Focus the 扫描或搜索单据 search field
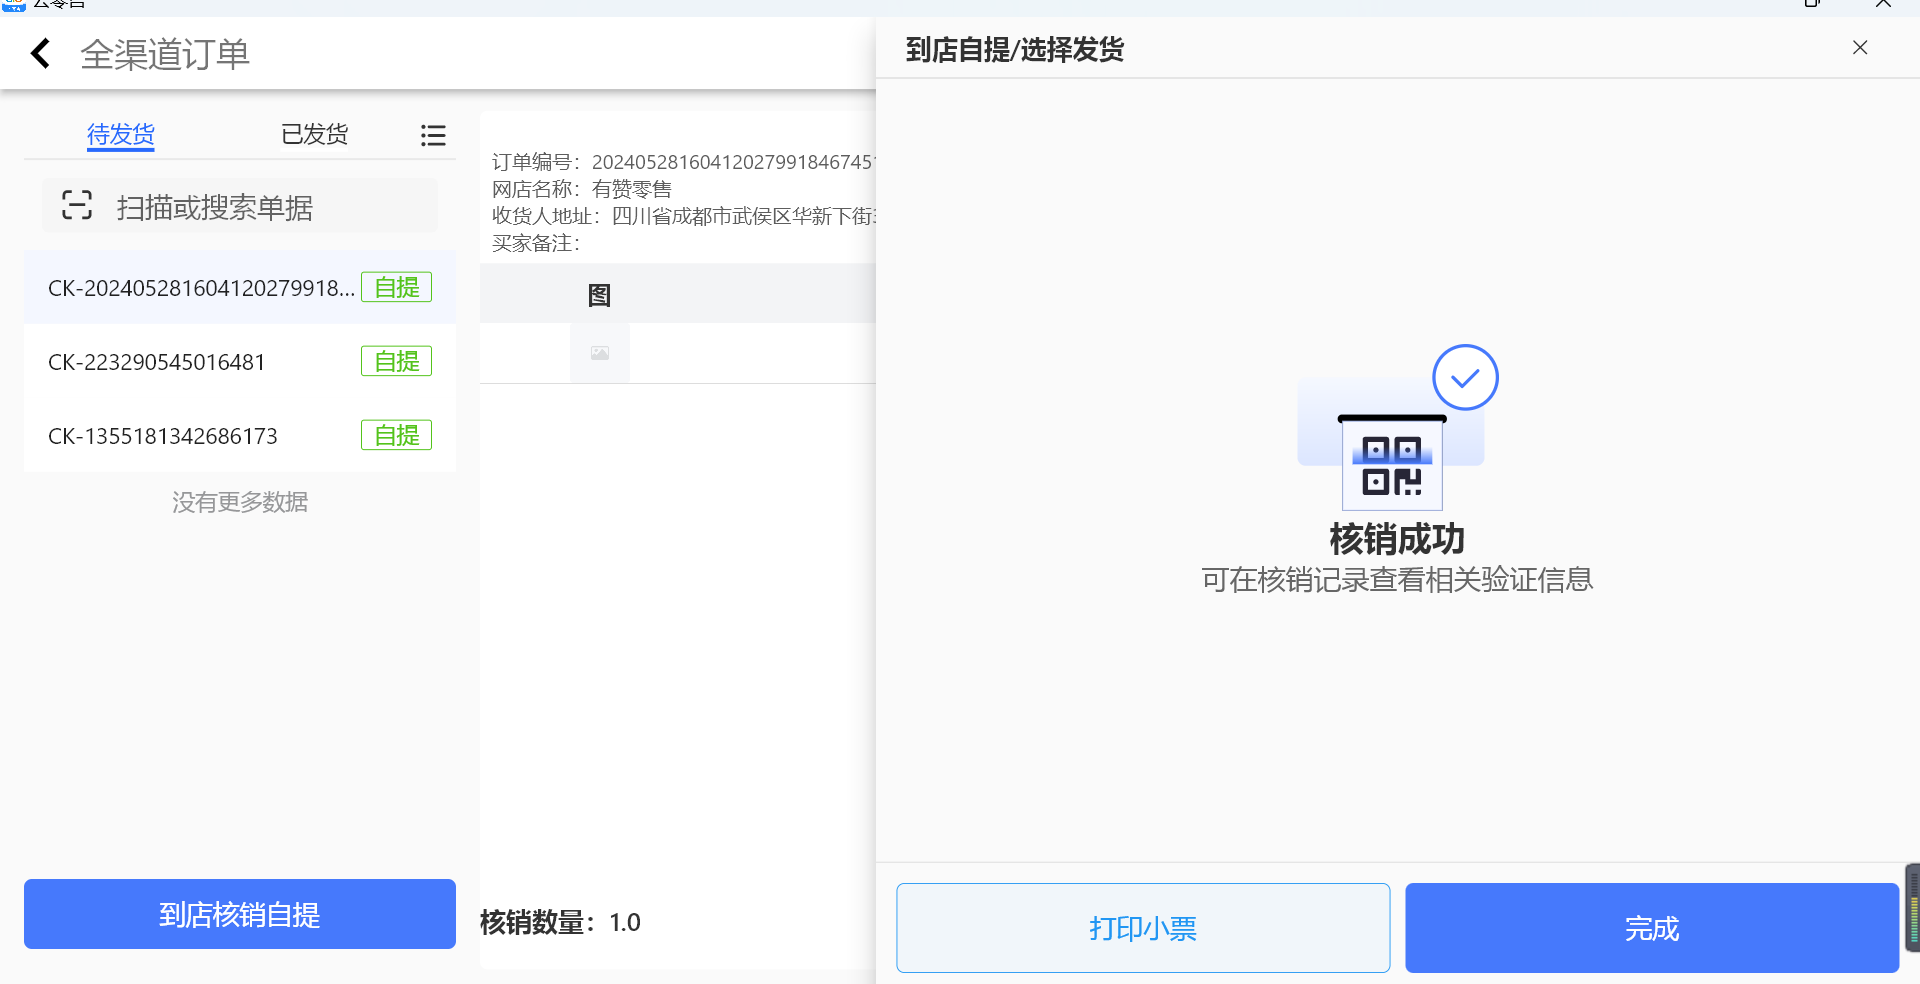 point(240,206)
